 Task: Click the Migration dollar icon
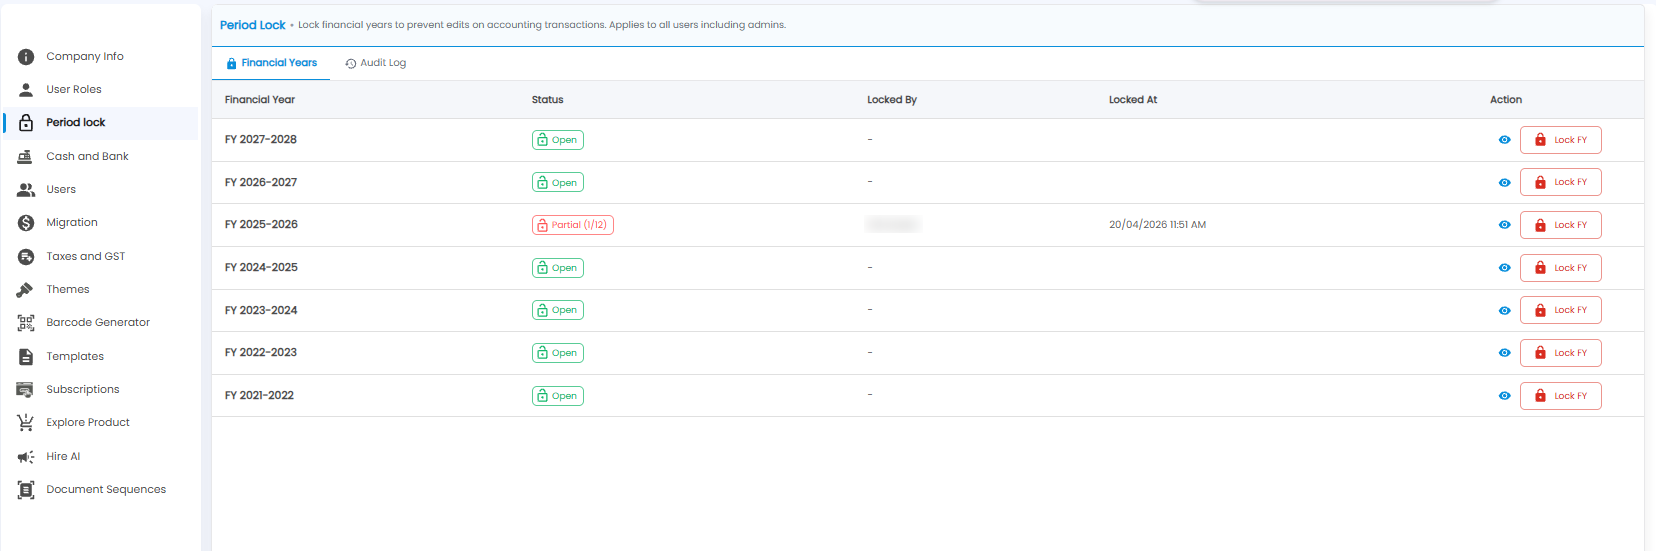pos(26,223)
